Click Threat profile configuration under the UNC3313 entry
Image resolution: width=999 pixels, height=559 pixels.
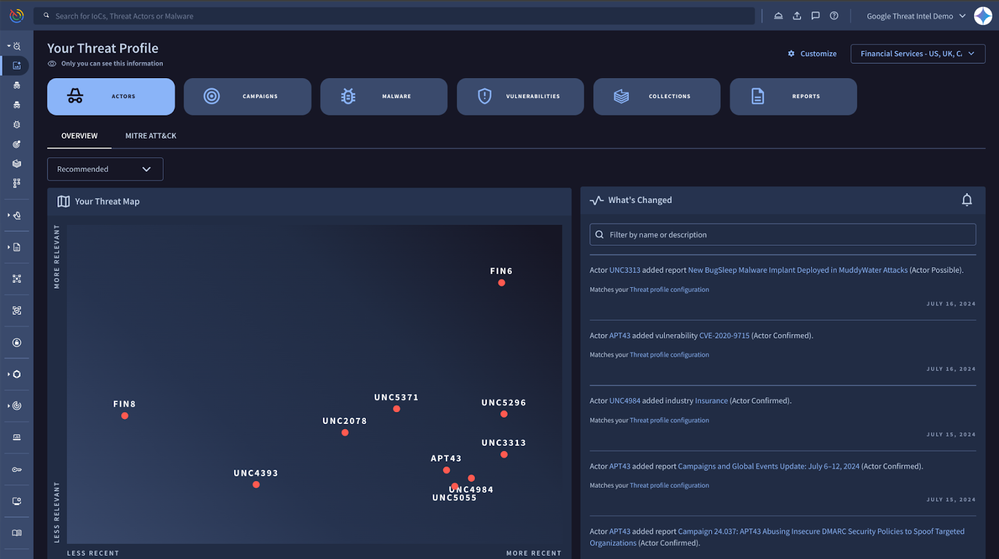(669, 289)
